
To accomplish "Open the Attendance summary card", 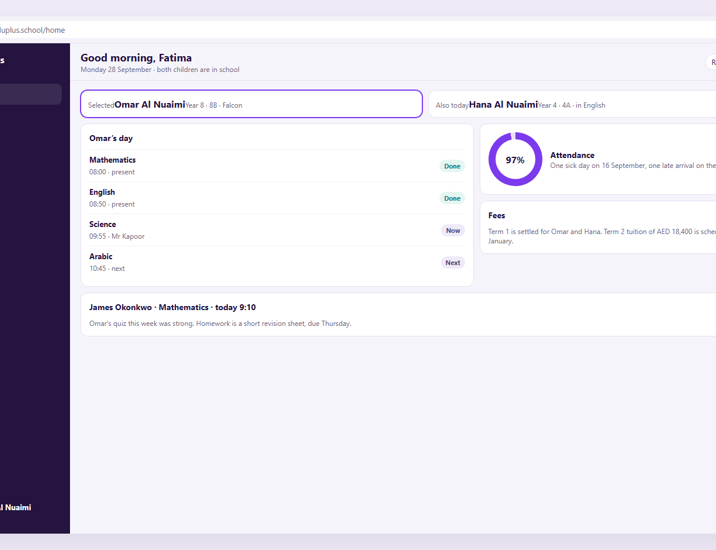I will (598, 159).
